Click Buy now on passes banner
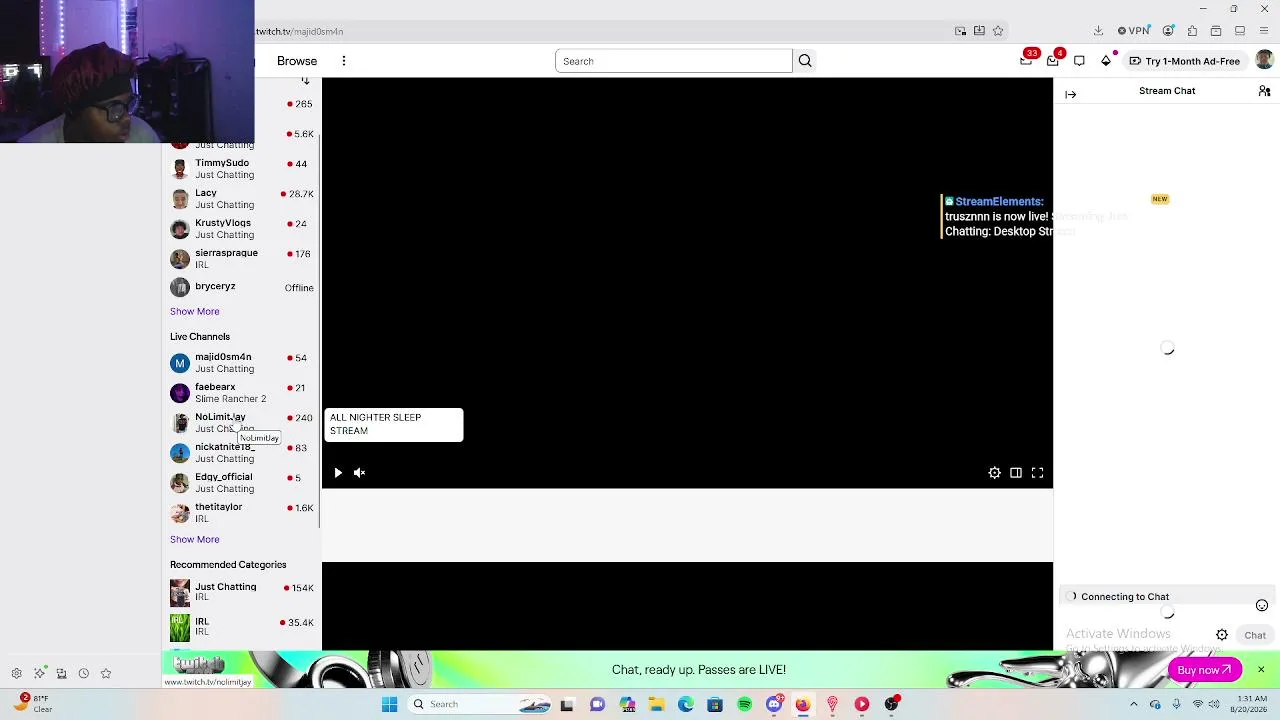Image resolution: width=1280 pixels, height=720 pixels. (x=1204, y=670)
